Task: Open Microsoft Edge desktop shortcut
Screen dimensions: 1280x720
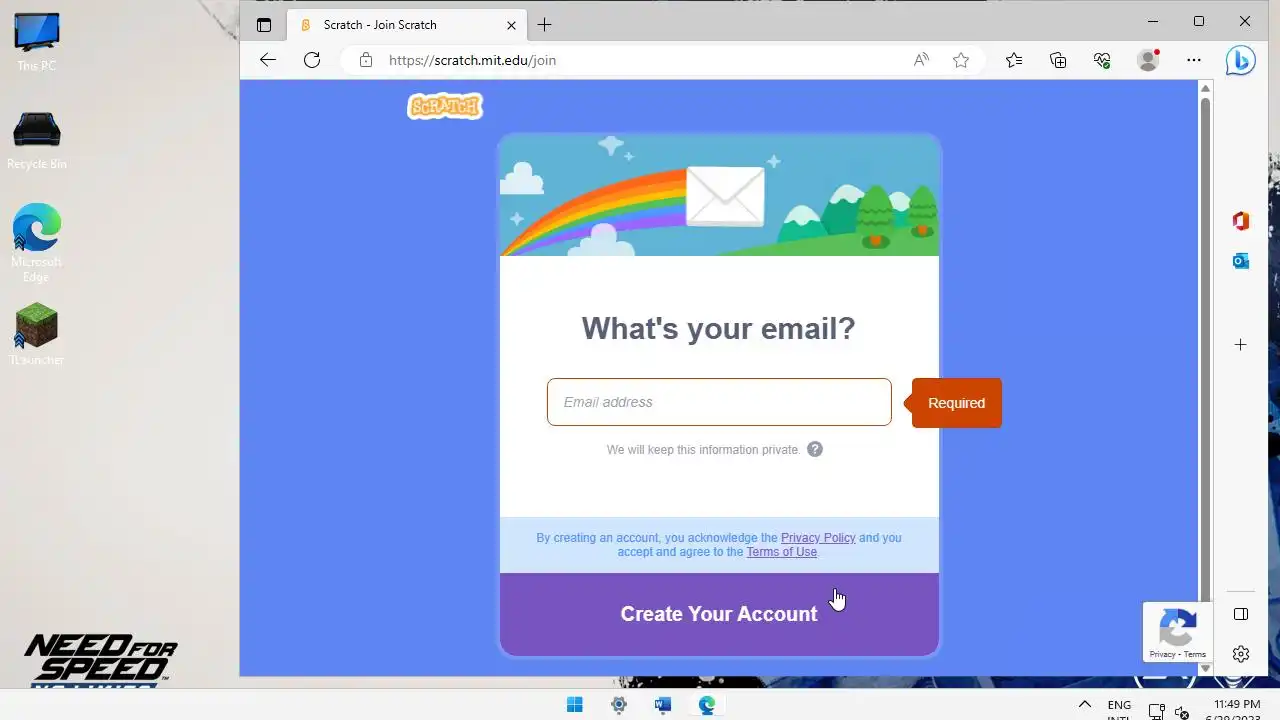Action: [37, 243]
